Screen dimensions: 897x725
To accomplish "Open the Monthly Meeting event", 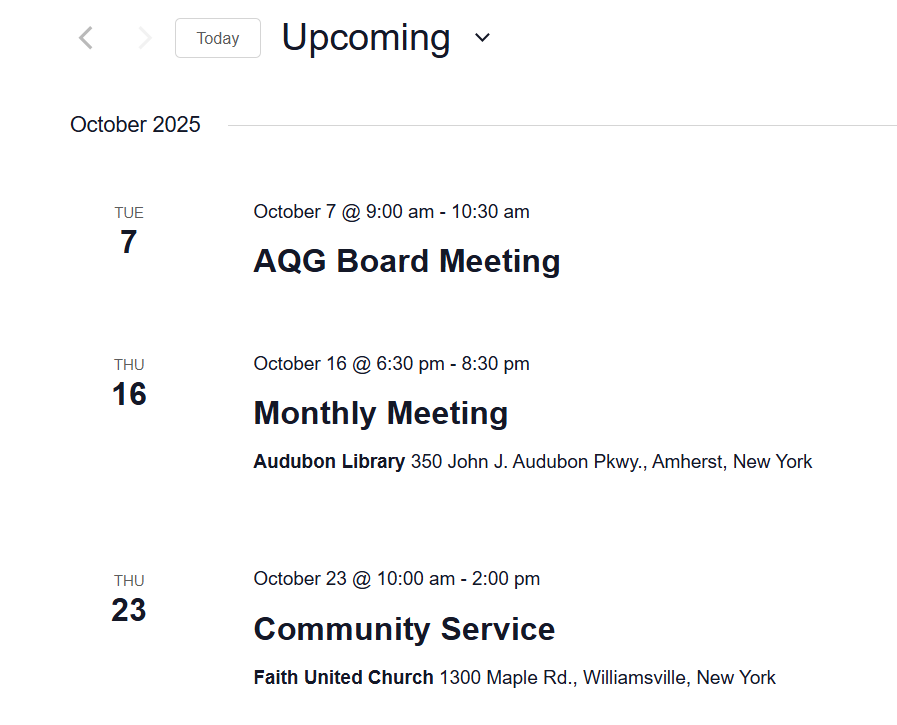I will click(380, 413).
